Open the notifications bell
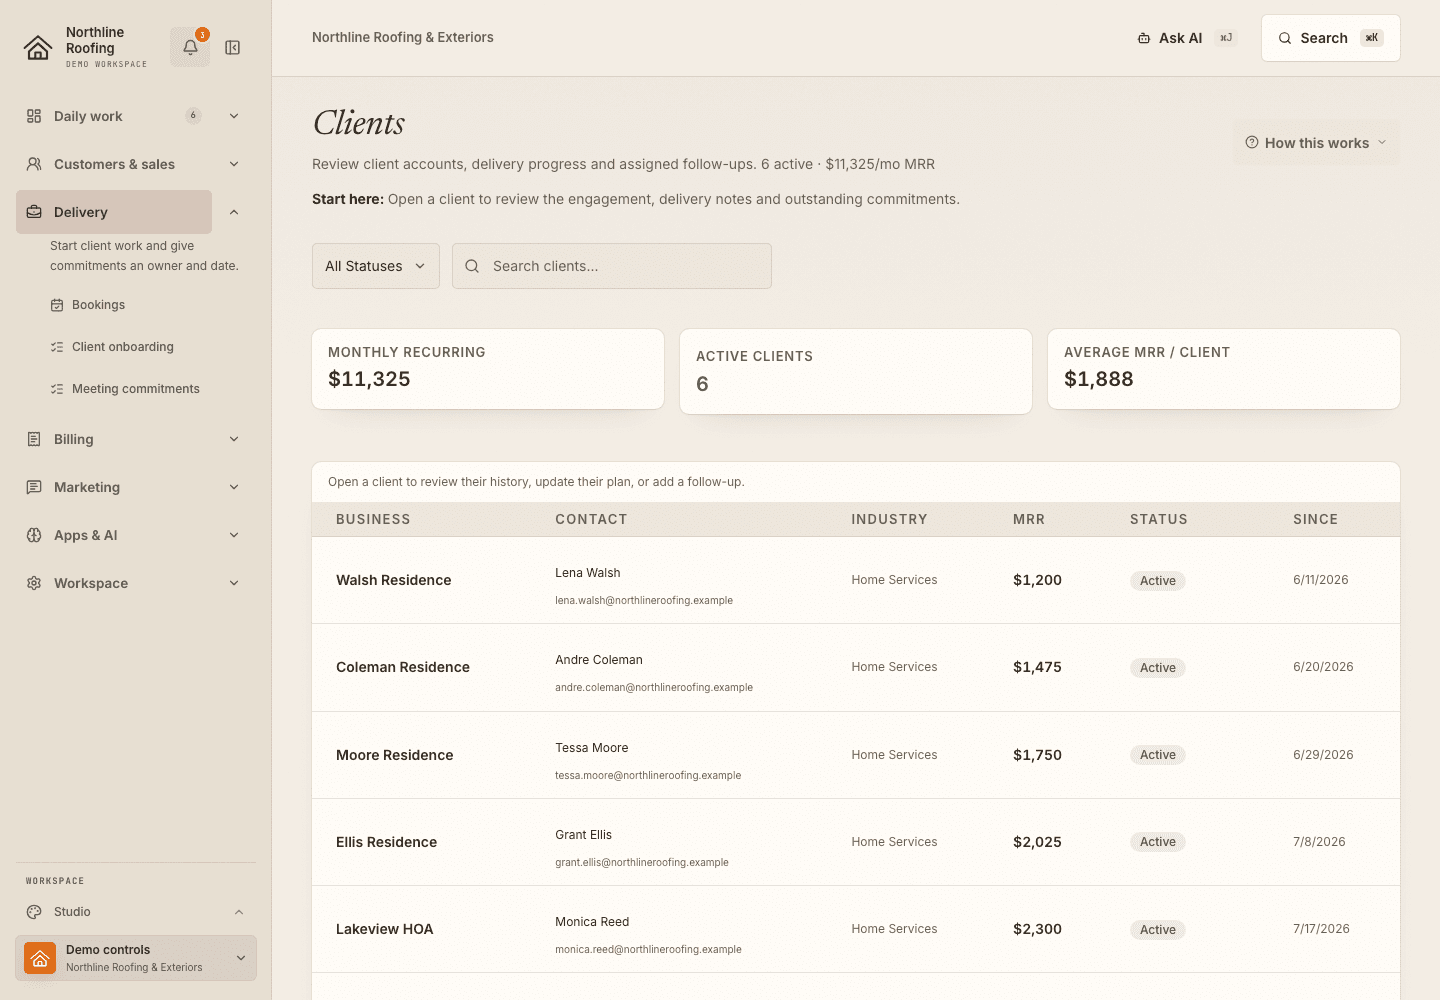 click(x=190, y=47)
